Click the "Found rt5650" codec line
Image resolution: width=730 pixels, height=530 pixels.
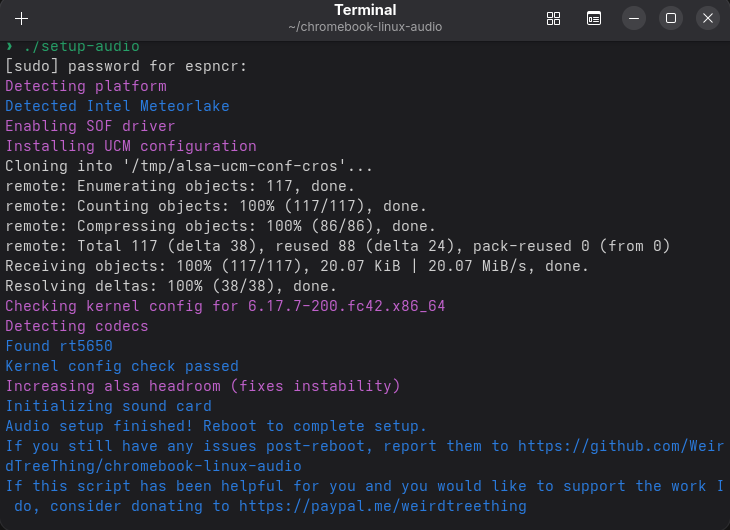point(59,346)
